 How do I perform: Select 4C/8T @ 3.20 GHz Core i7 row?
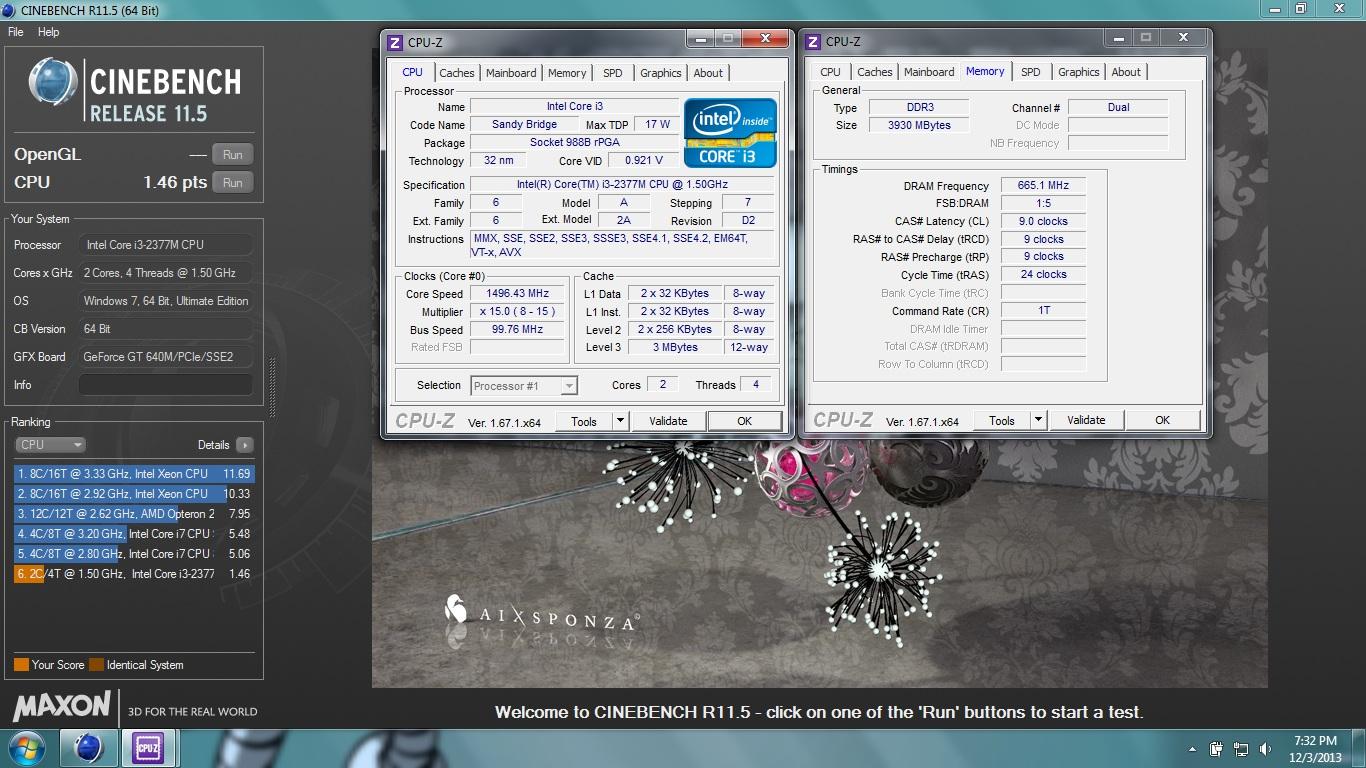(x=134, y=534)
